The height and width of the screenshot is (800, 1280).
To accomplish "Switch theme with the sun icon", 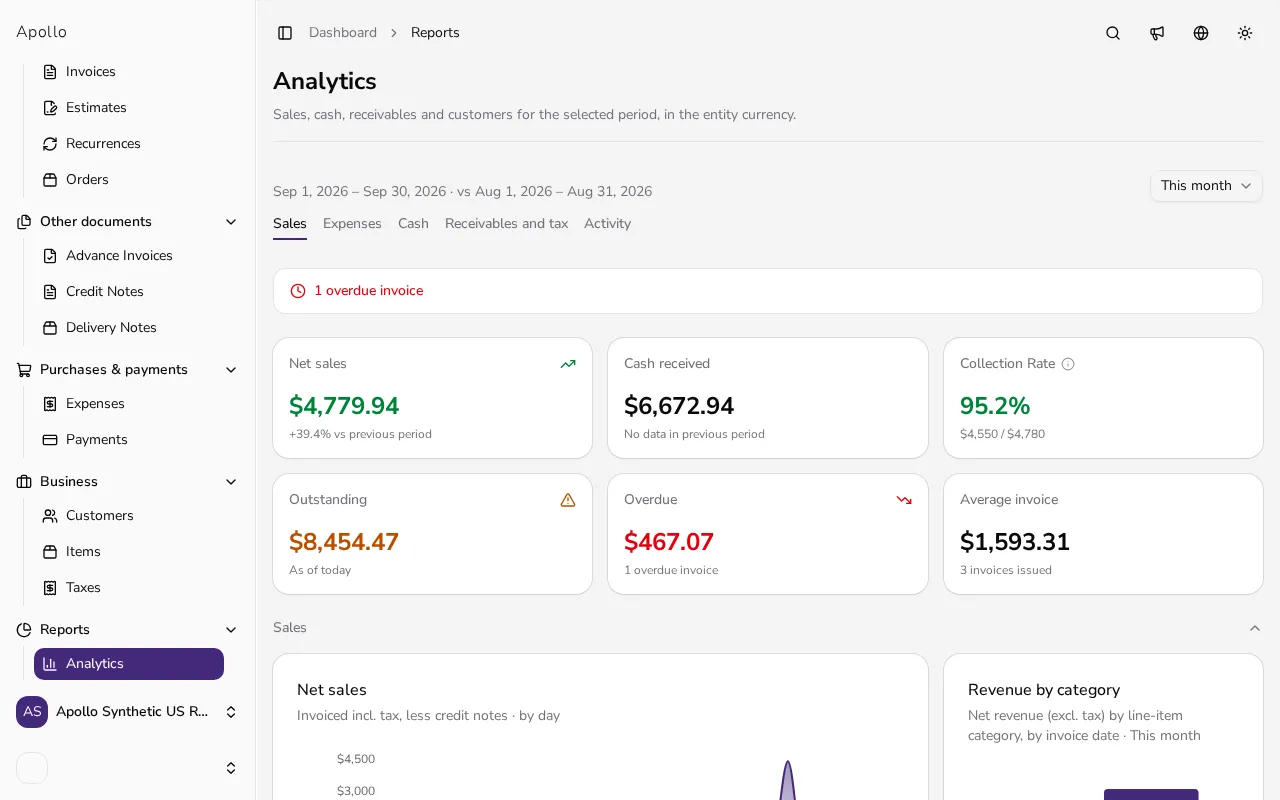I will coord(1245,33).
